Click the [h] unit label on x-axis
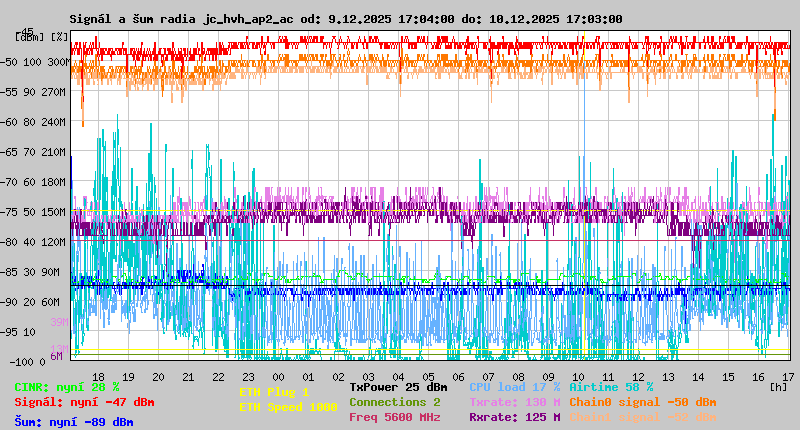Viewport: 800px width, 430px height. click(778, 386)
